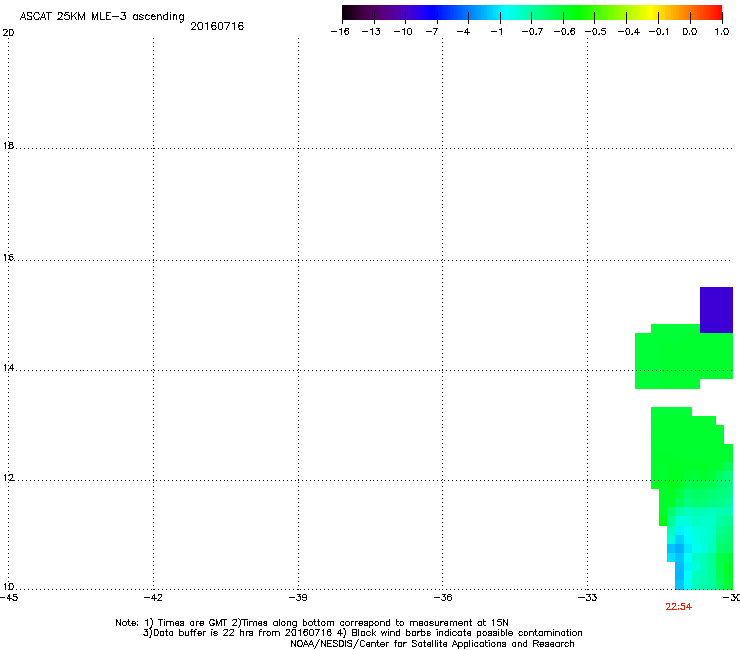Screen dimensions: 740x650
Task: Select the latitude 16 axis label
Action: point(8,257)
